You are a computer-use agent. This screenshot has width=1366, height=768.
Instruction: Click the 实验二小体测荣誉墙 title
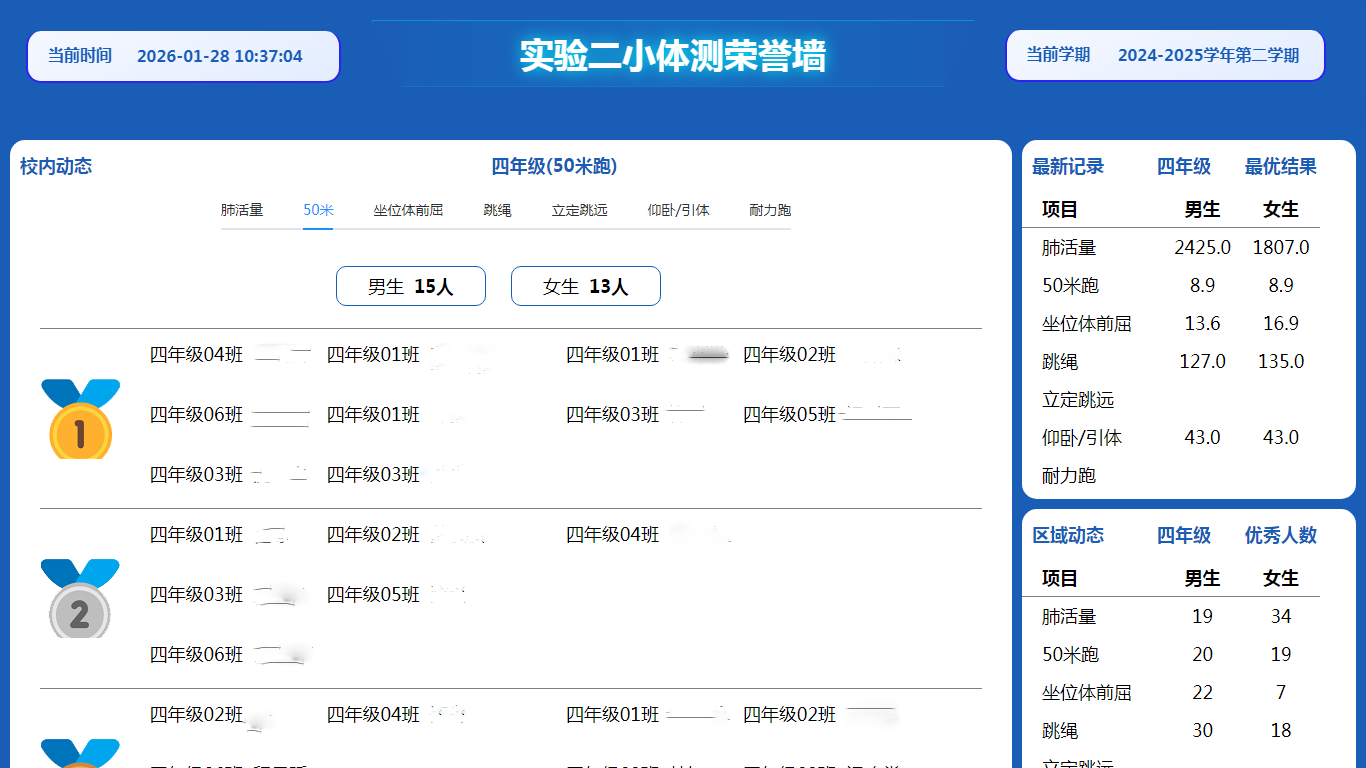pos(672,56)
